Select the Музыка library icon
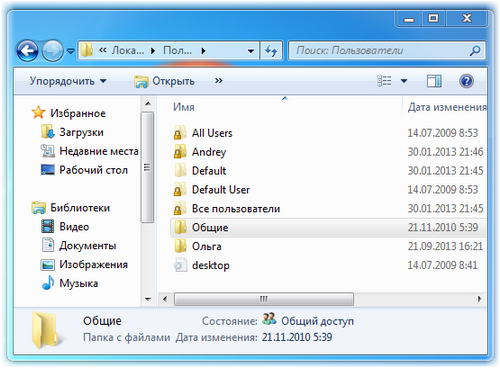 point(48,283)
